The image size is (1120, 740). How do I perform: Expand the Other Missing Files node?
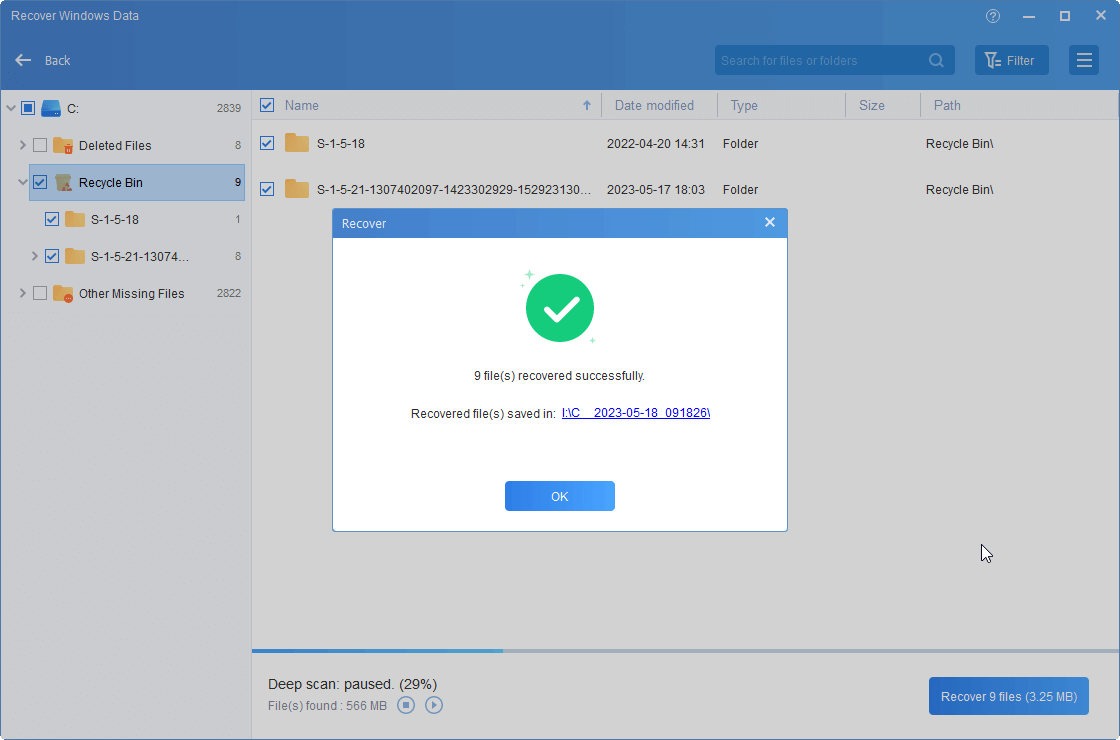tap(22, 293)
